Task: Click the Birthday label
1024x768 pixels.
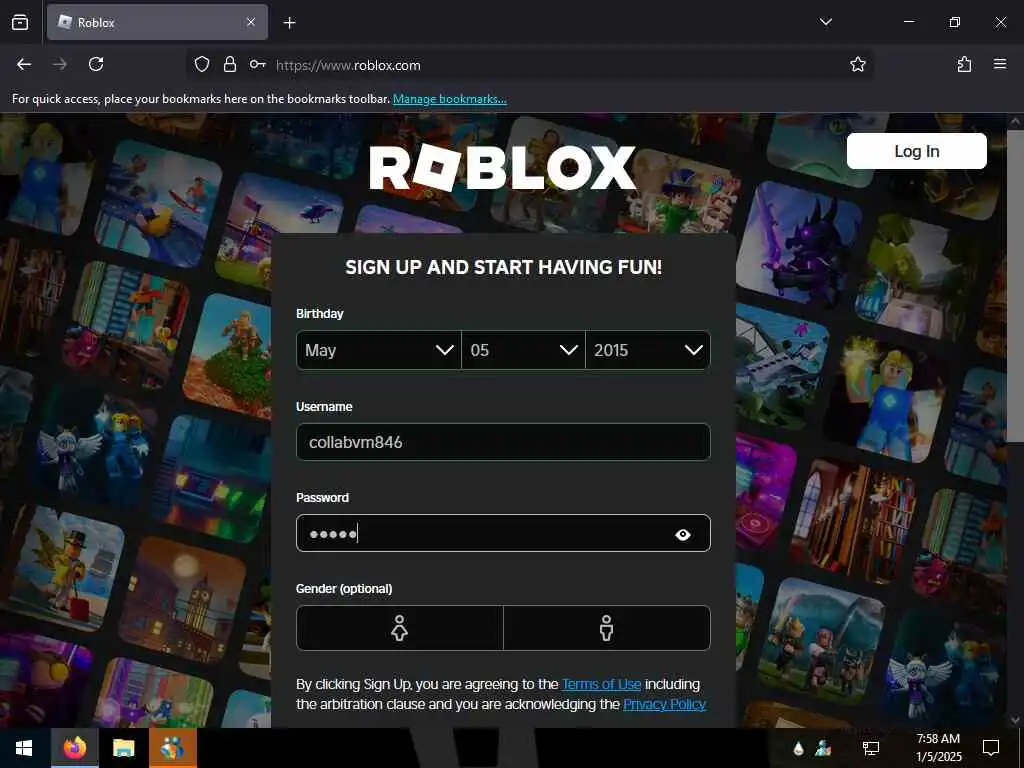Action: pos(319,313)
